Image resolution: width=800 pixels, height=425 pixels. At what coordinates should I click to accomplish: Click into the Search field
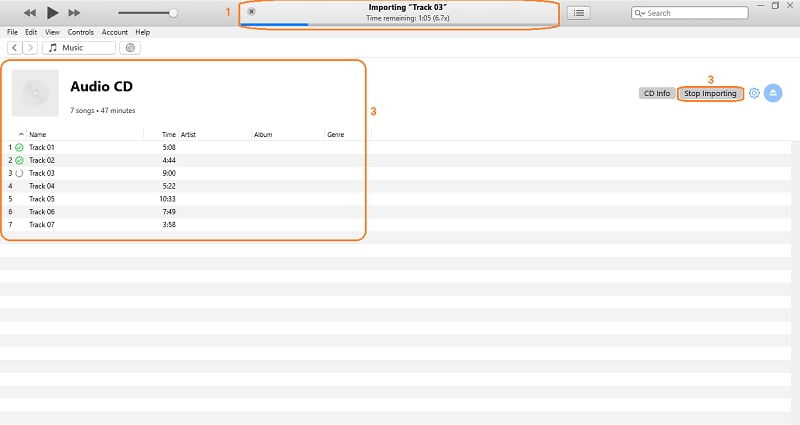click(x=690, y=13)
